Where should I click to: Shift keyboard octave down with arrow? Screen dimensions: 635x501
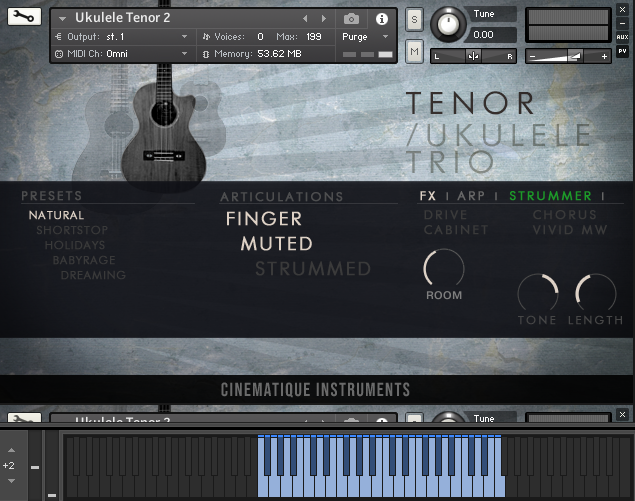click(x=11, y=481)
